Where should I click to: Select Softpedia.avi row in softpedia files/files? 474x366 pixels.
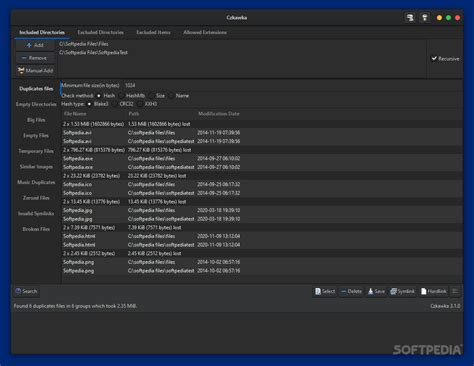click(x=262, y=133)
